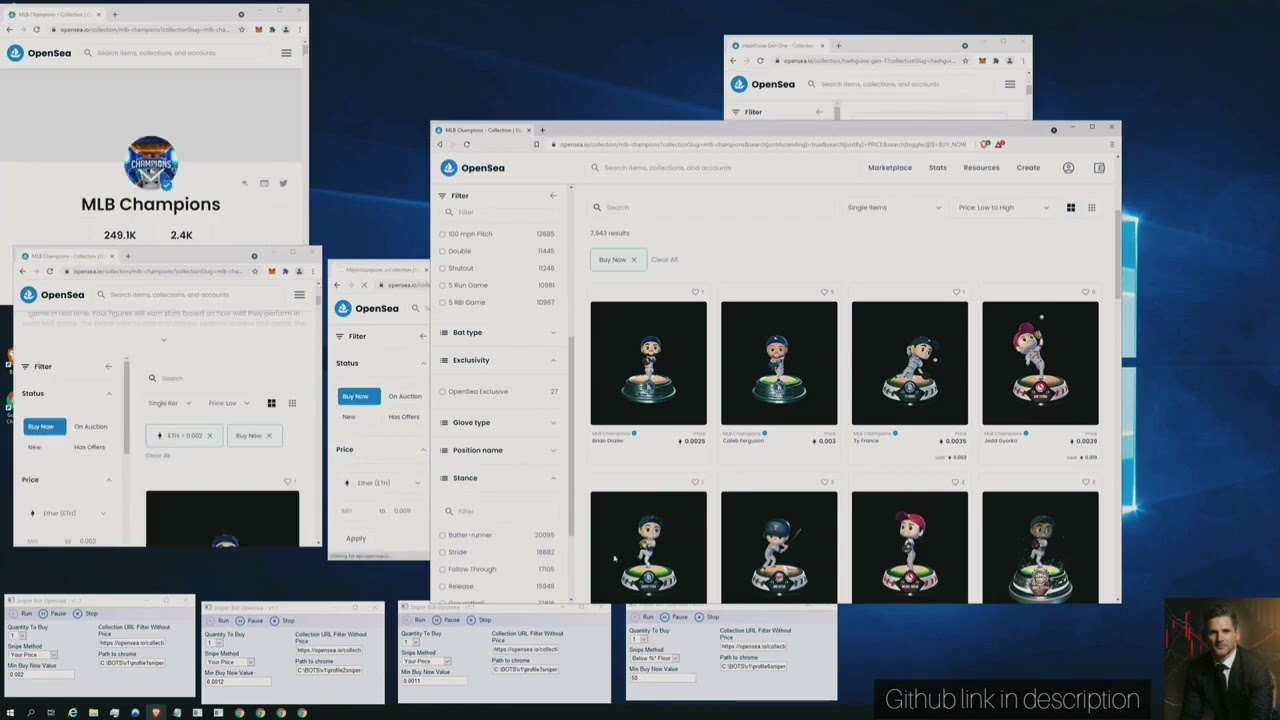
Task: Open Single Items dropdown in front window
Action: [894, 208]
